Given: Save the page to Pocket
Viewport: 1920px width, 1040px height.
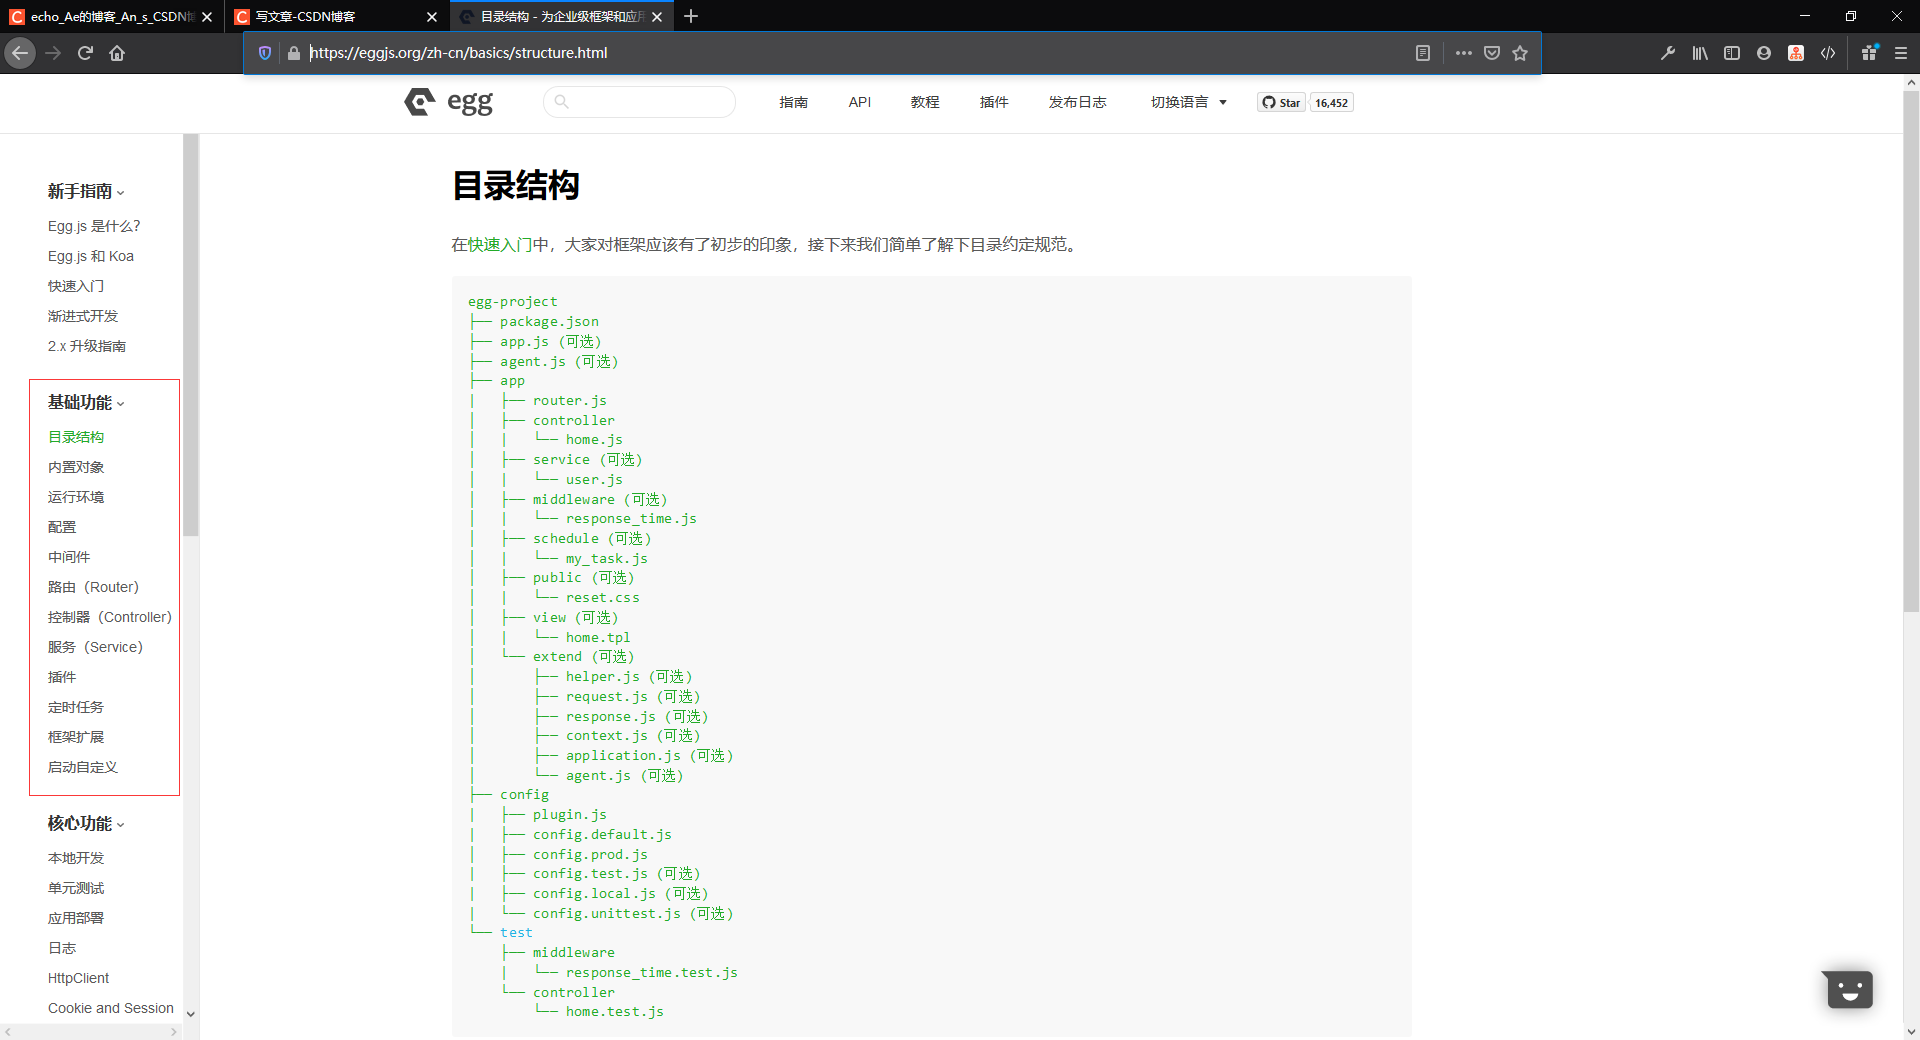Looking at the screenshot, I should [x=1491, y=53].
